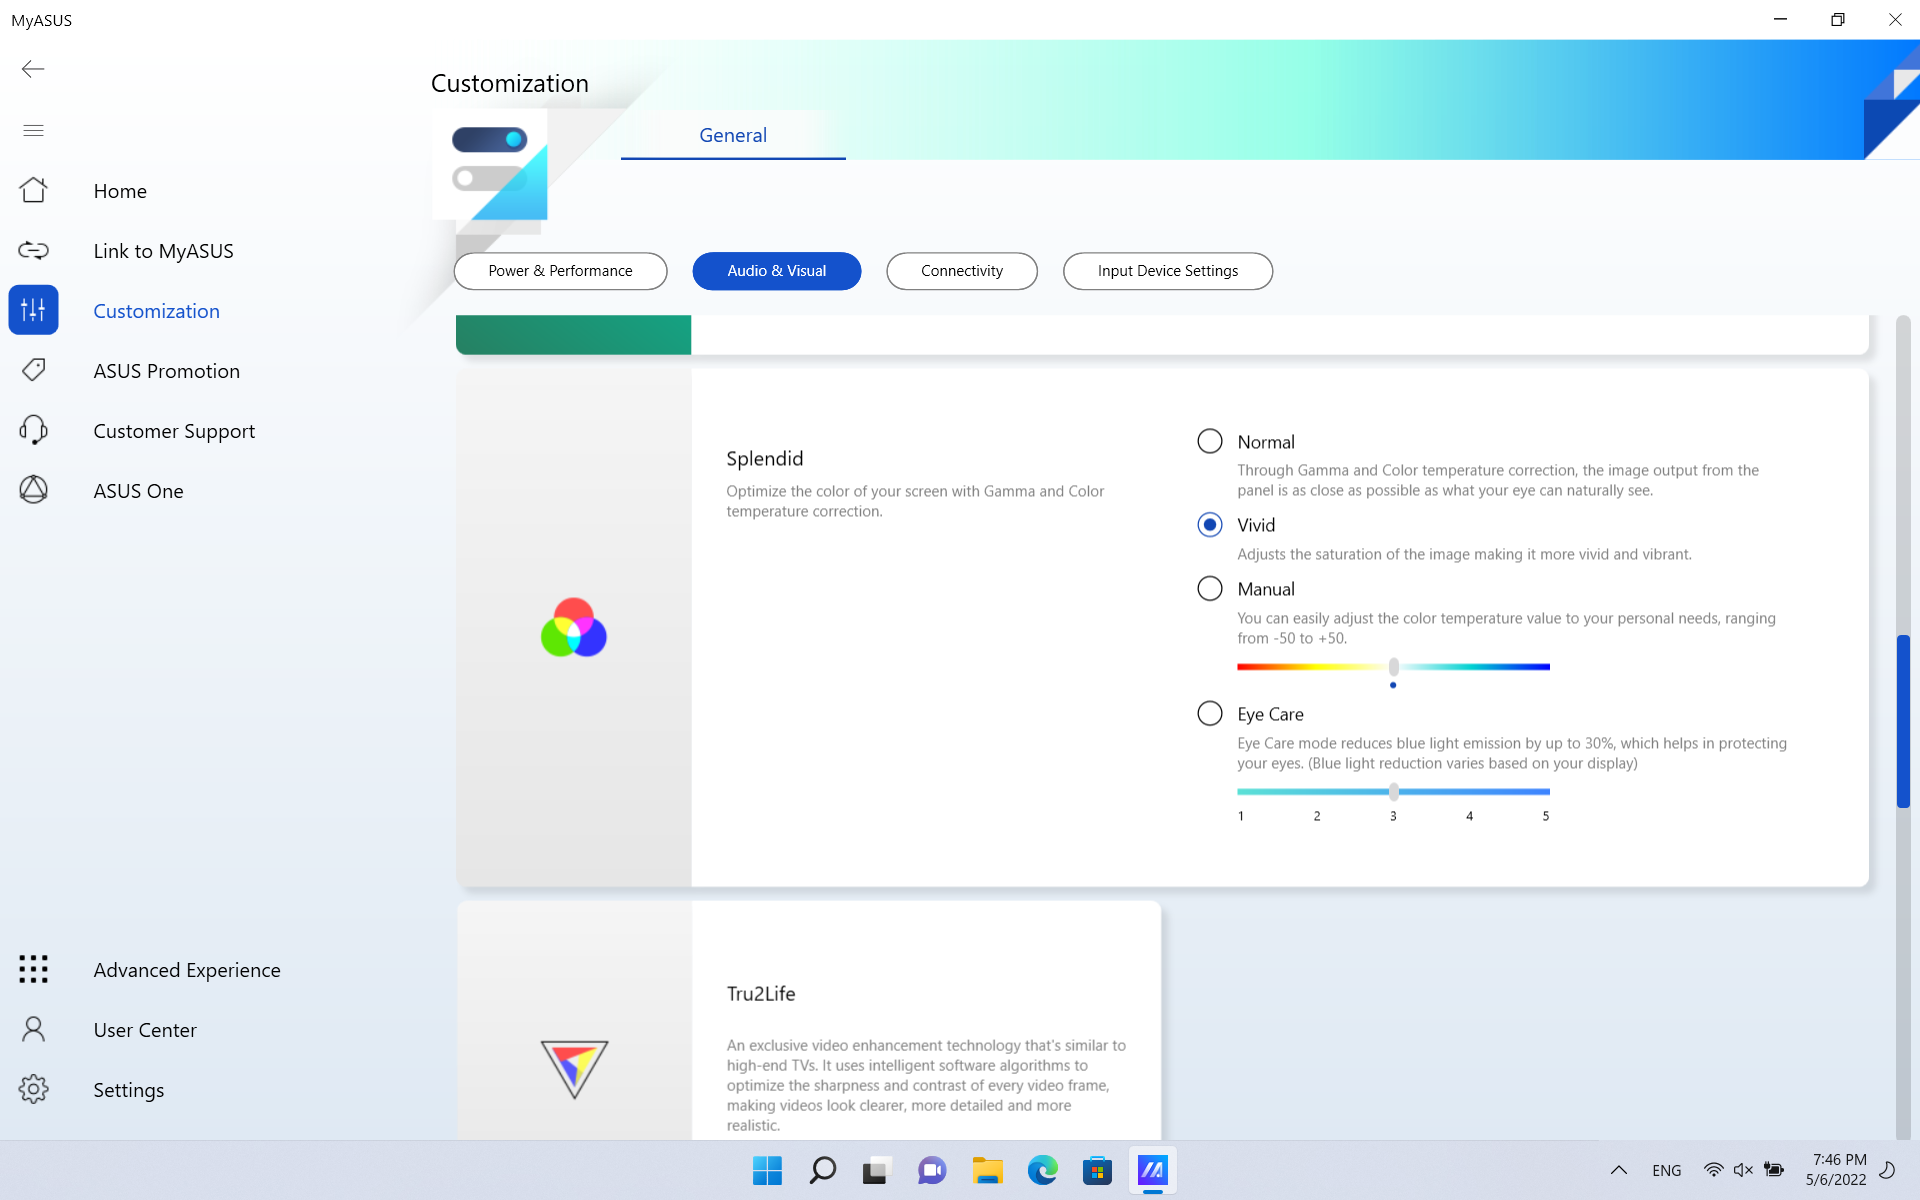Click the Manual color temperature slider

1393,667
